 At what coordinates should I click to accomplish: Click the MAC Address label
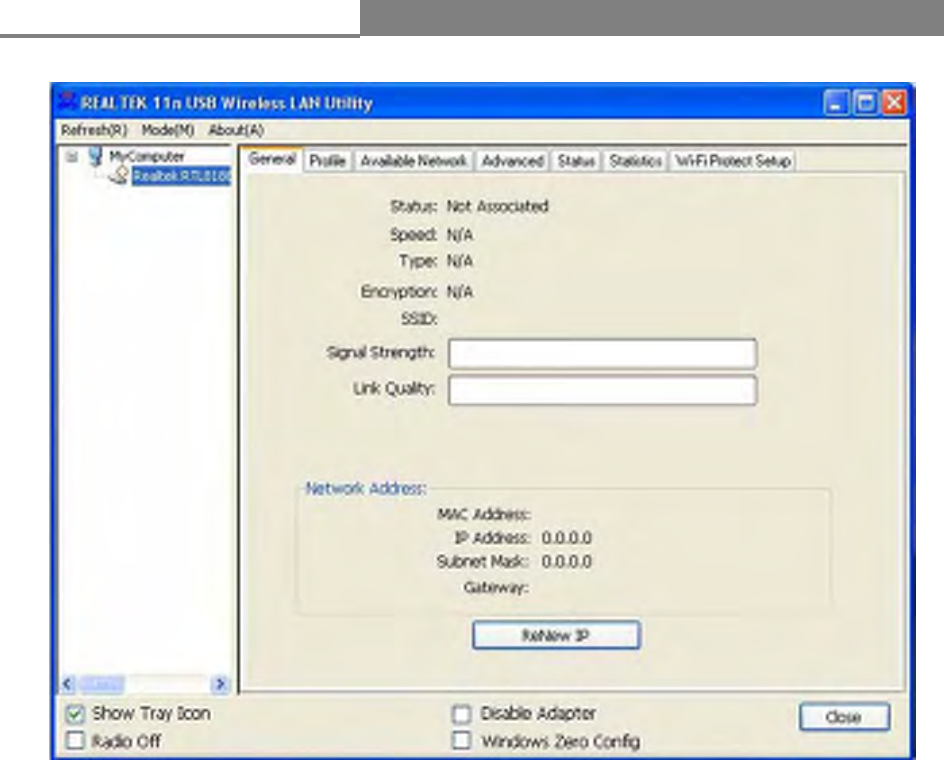(x=483, y=514)
